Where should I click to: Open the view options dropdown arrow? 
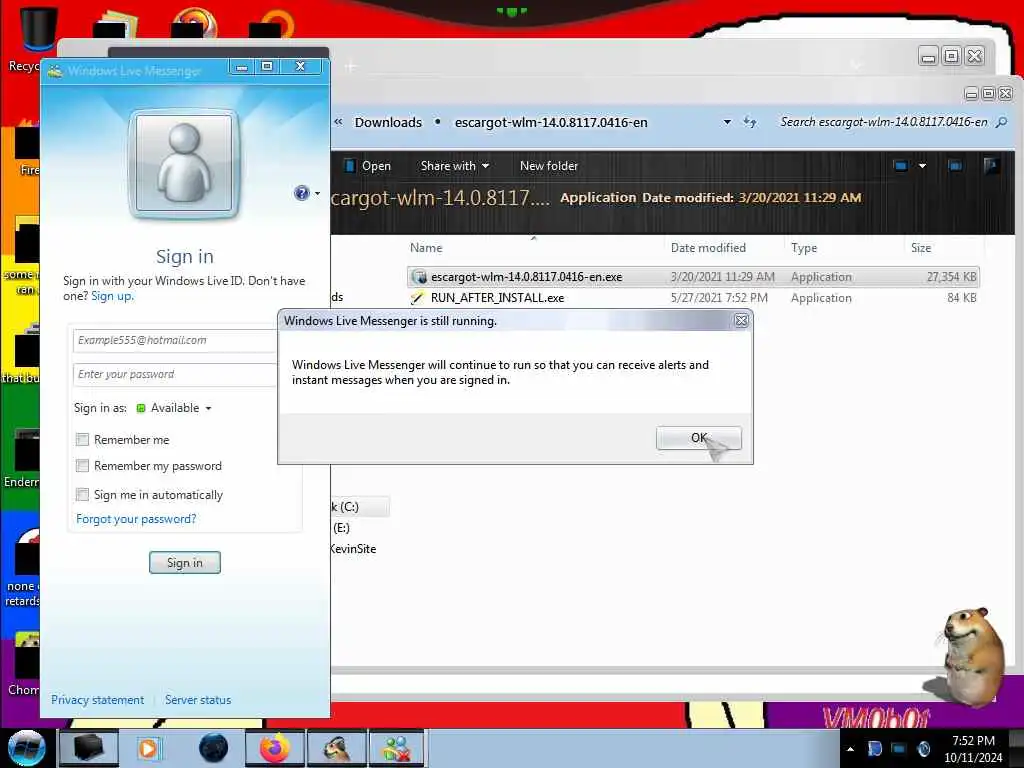point(922,166)
